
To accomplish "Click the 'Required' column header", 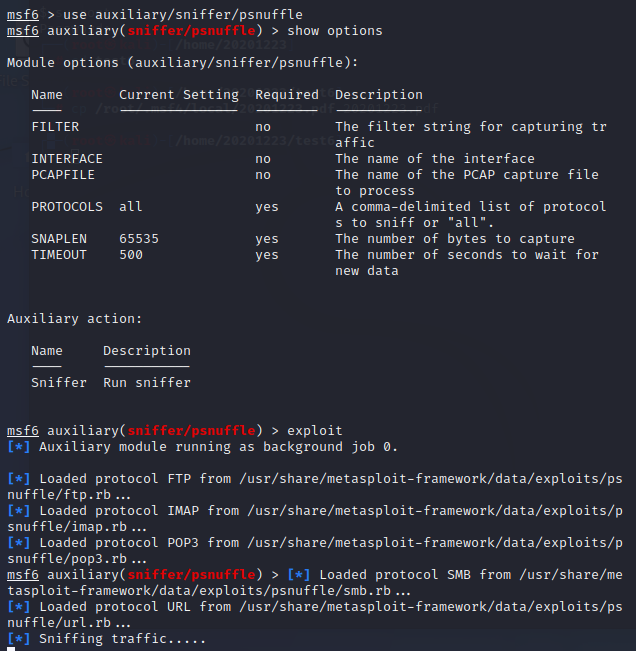I will coord(287,95).
